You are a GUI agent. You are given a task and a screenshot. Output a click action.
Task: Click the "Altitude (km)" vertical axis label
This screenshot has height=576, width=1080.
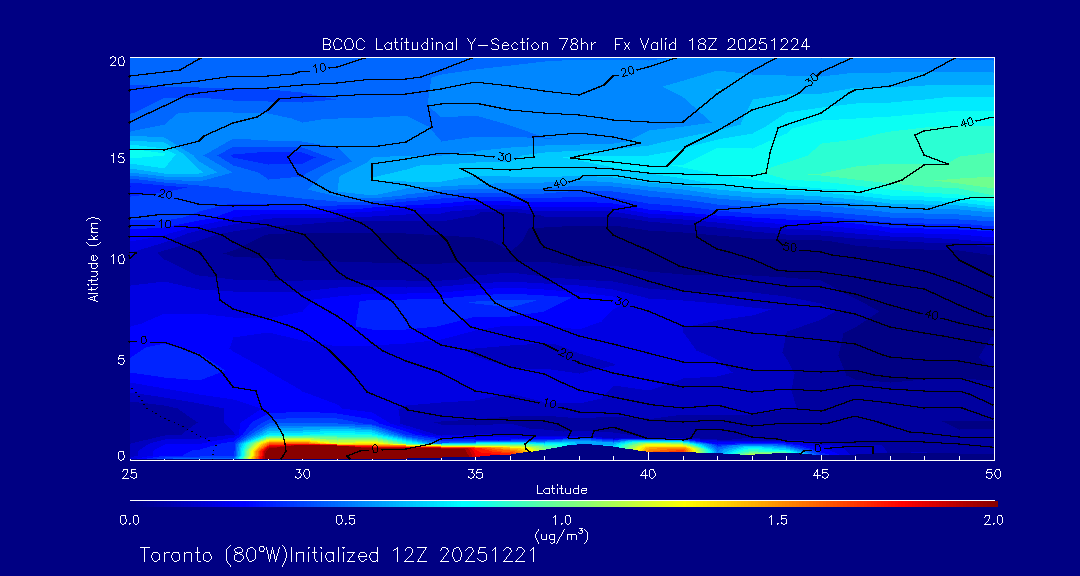93,259
